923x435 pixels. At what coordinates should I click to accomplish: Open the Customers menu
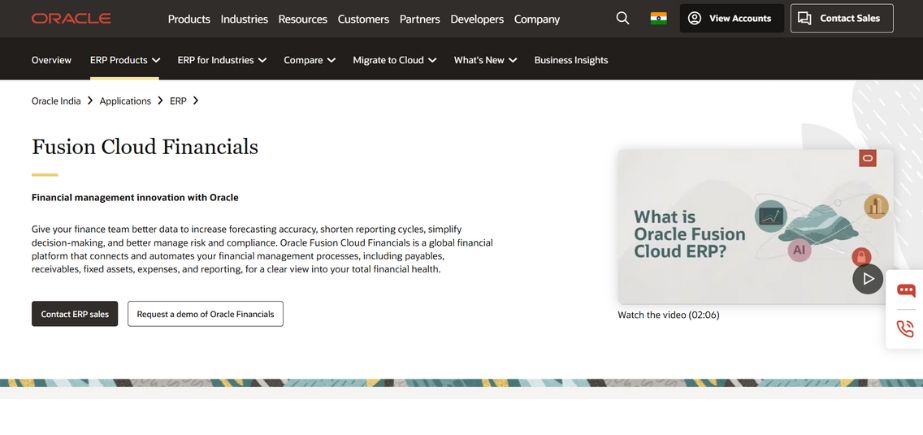click(x=363, y=19)
